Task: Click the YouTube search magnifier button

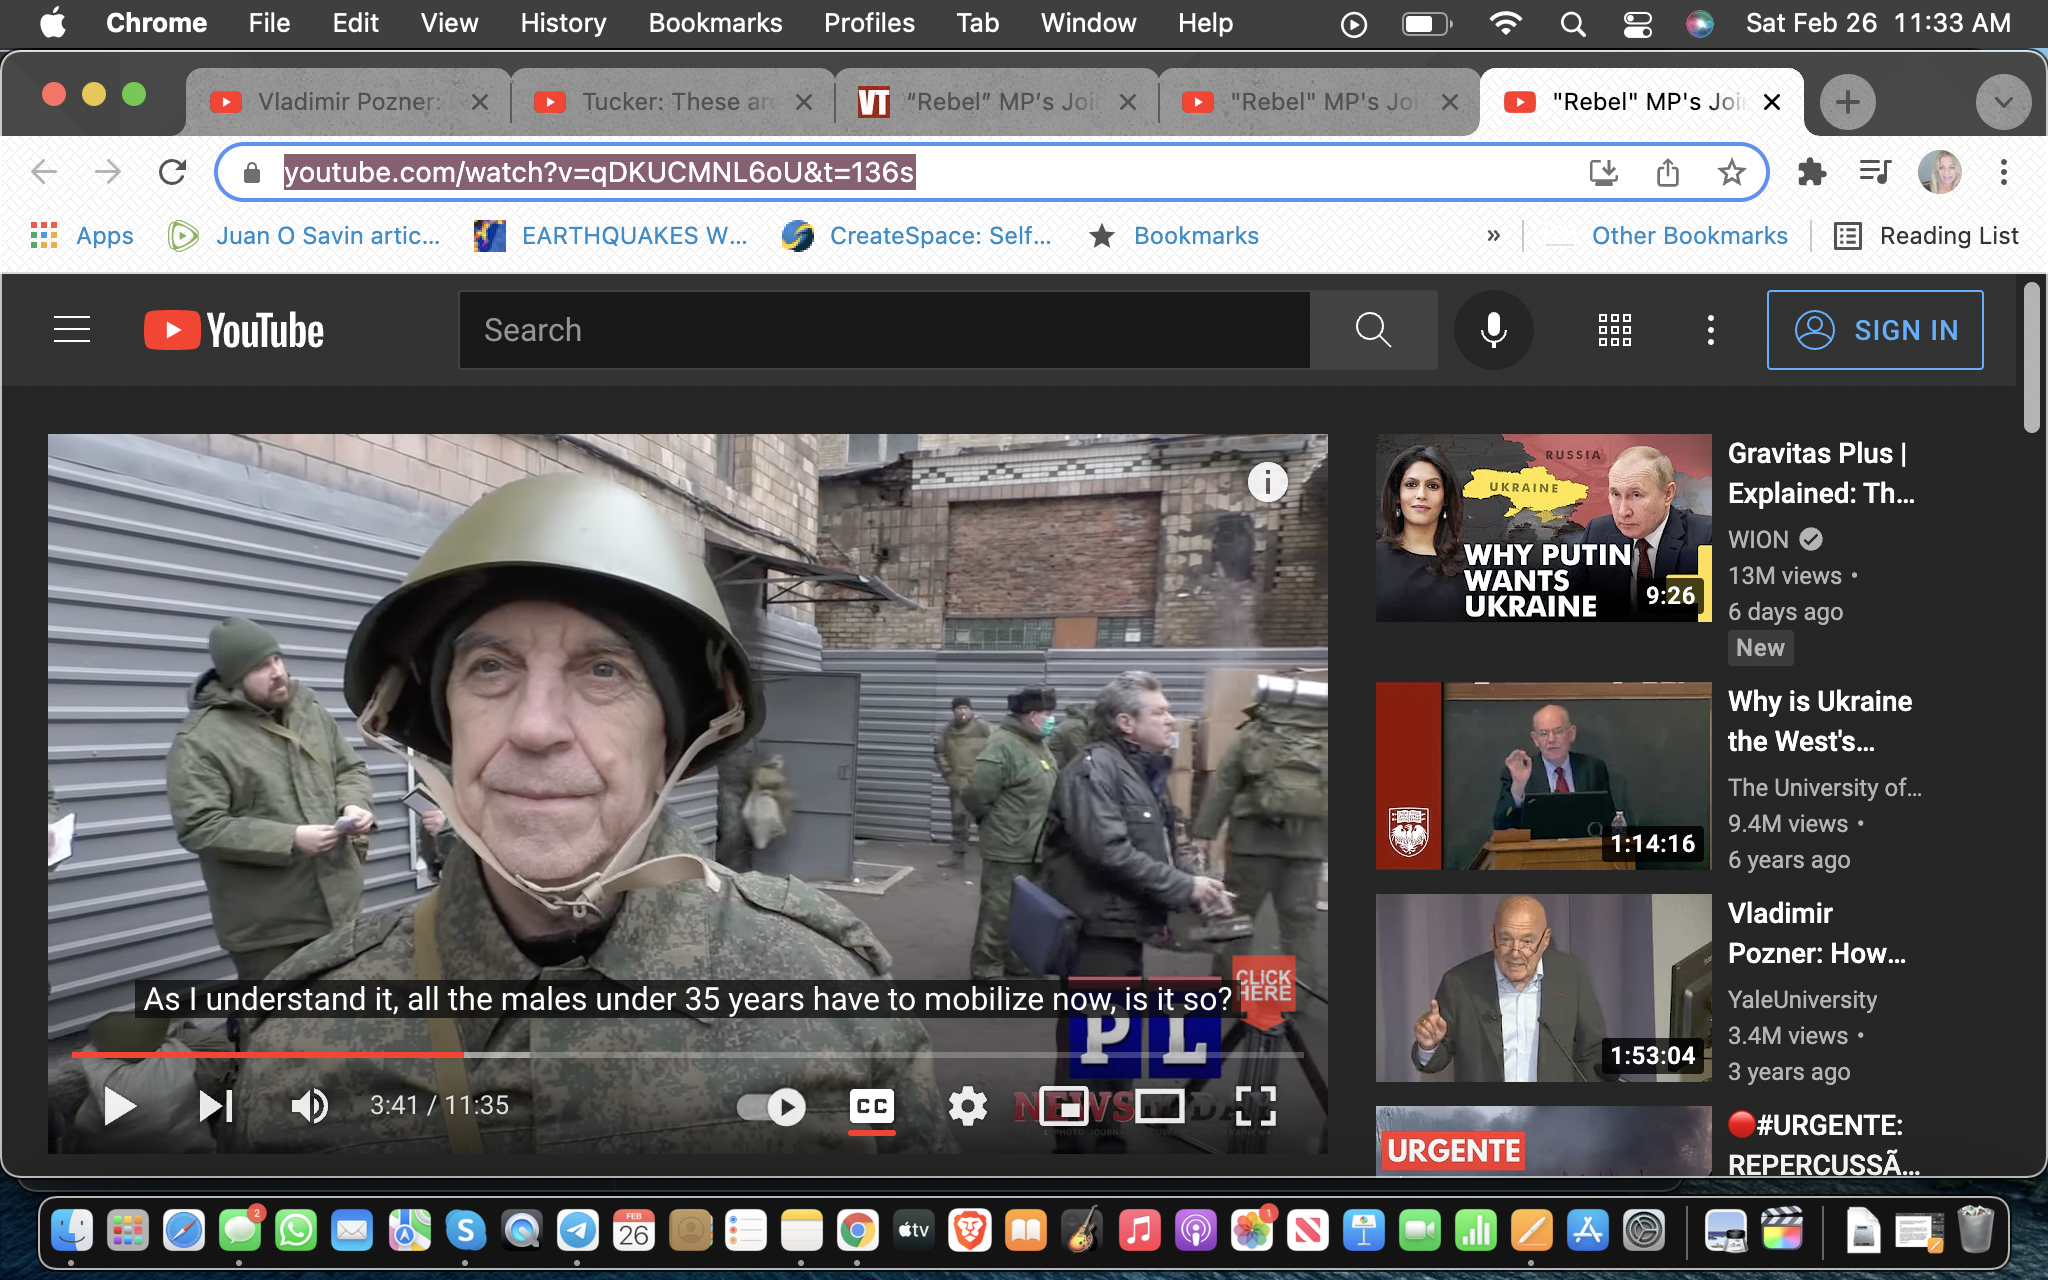Action: click(1374, 330)
